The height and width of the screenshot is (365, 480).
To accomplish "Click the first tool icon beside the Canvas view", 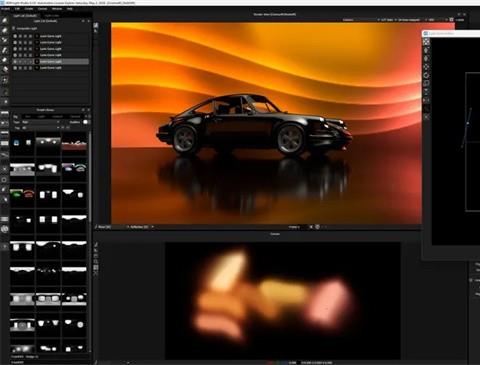I will pyautogui.click(x=96, y=244).
